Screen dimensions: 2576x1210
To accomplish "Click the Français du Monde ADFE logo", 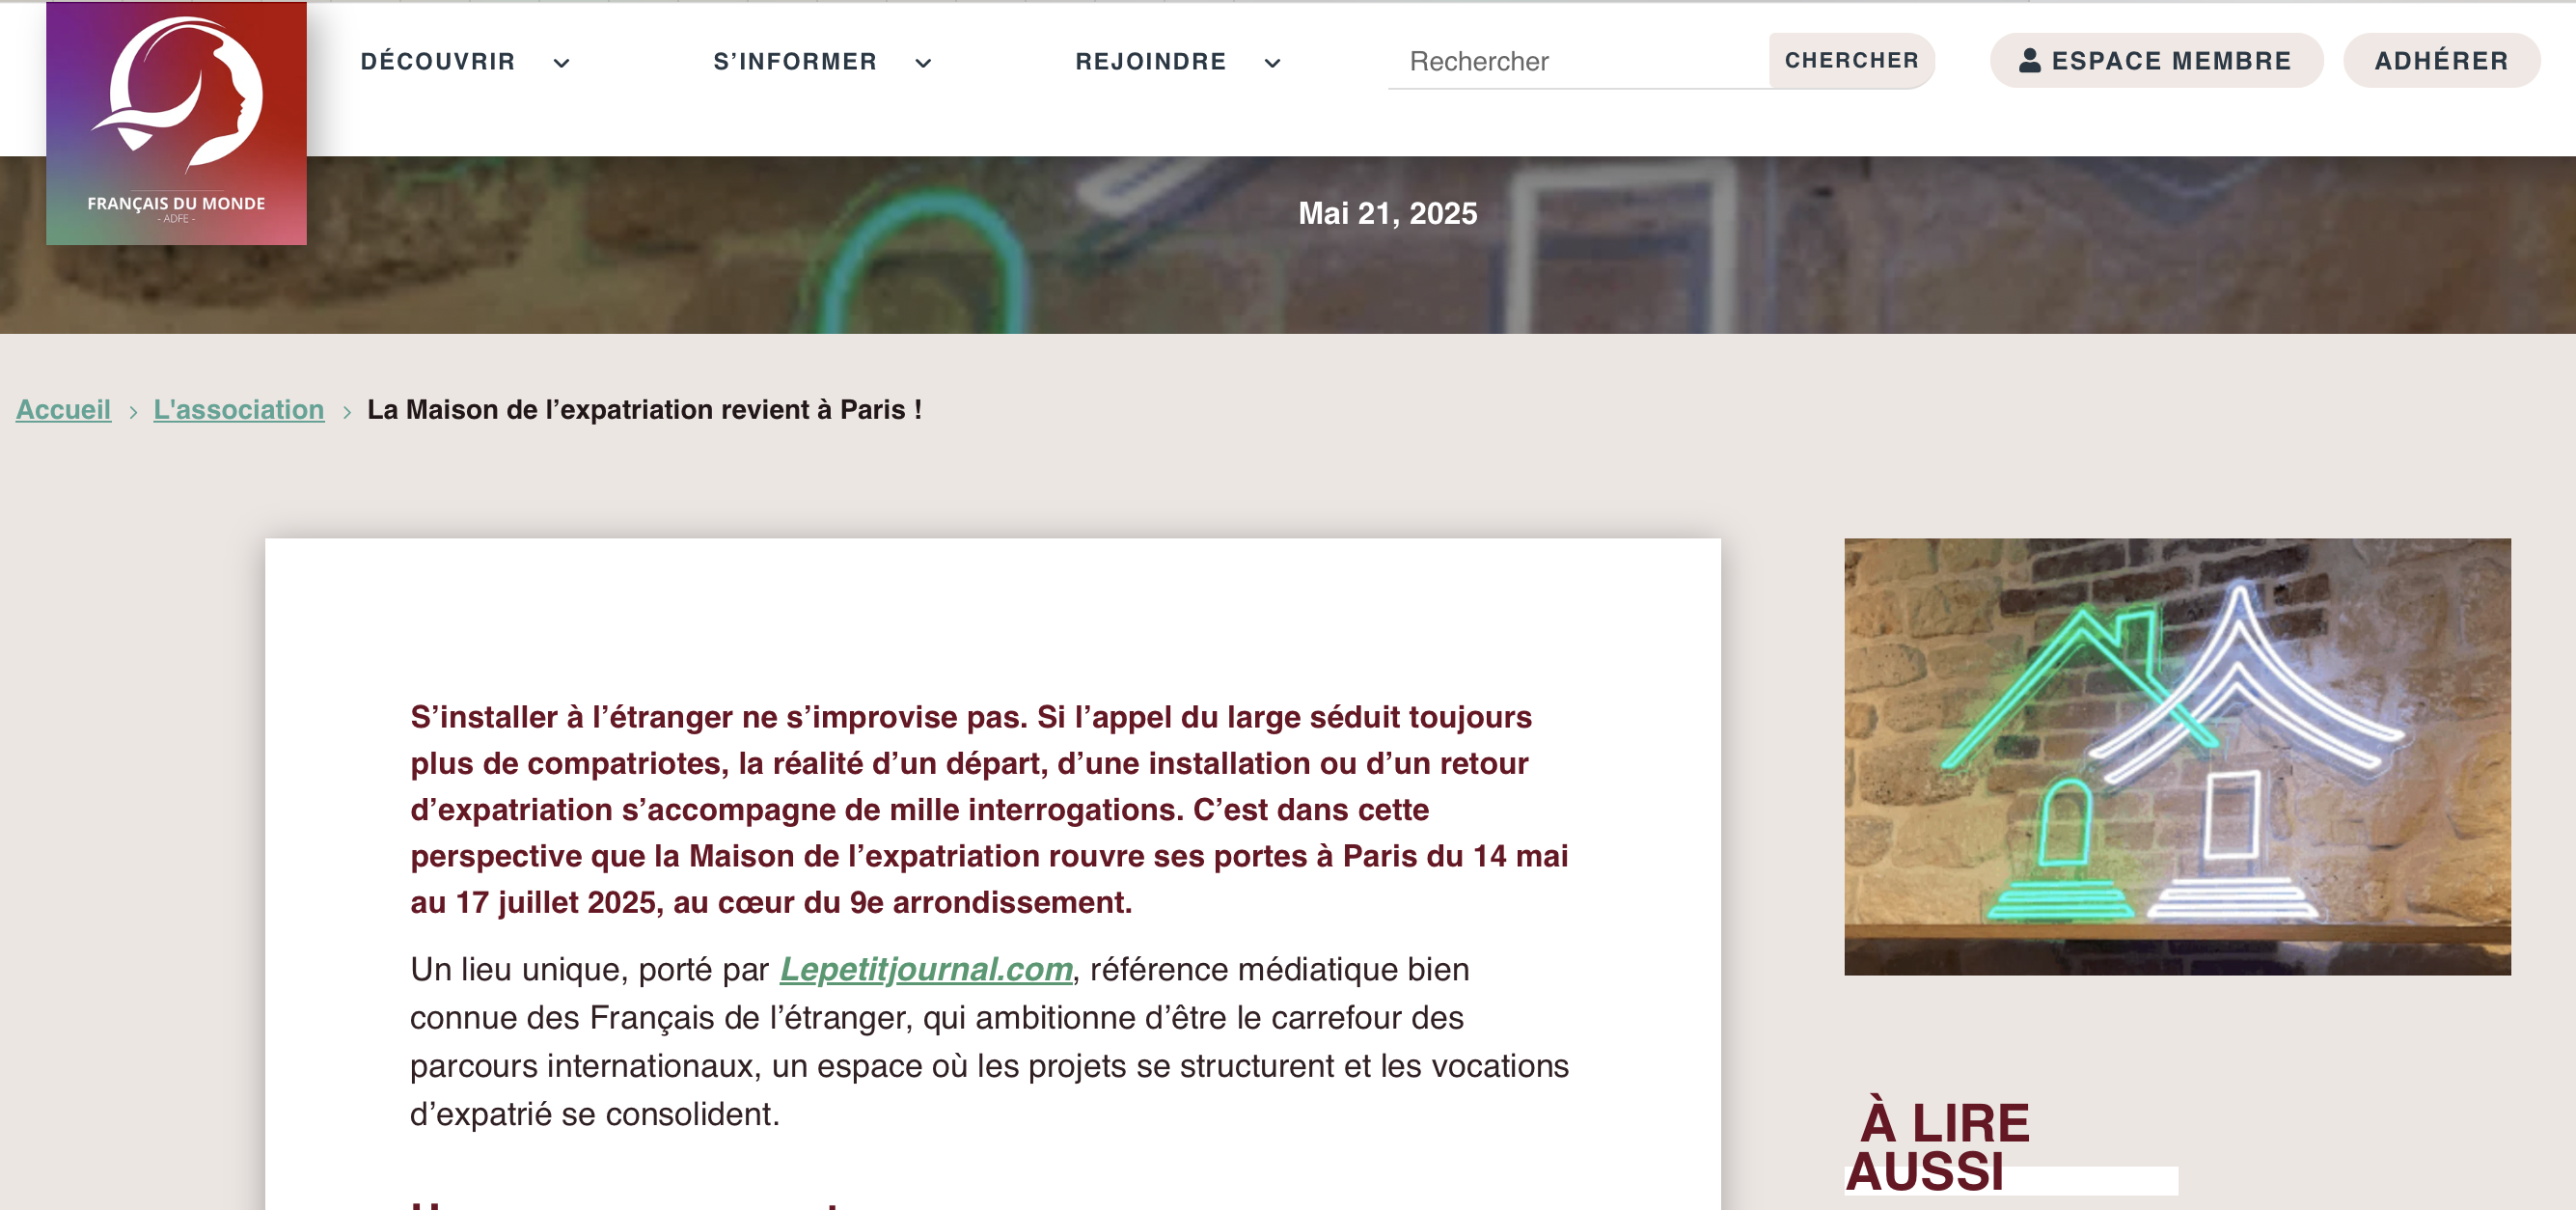I will point(176,123).
